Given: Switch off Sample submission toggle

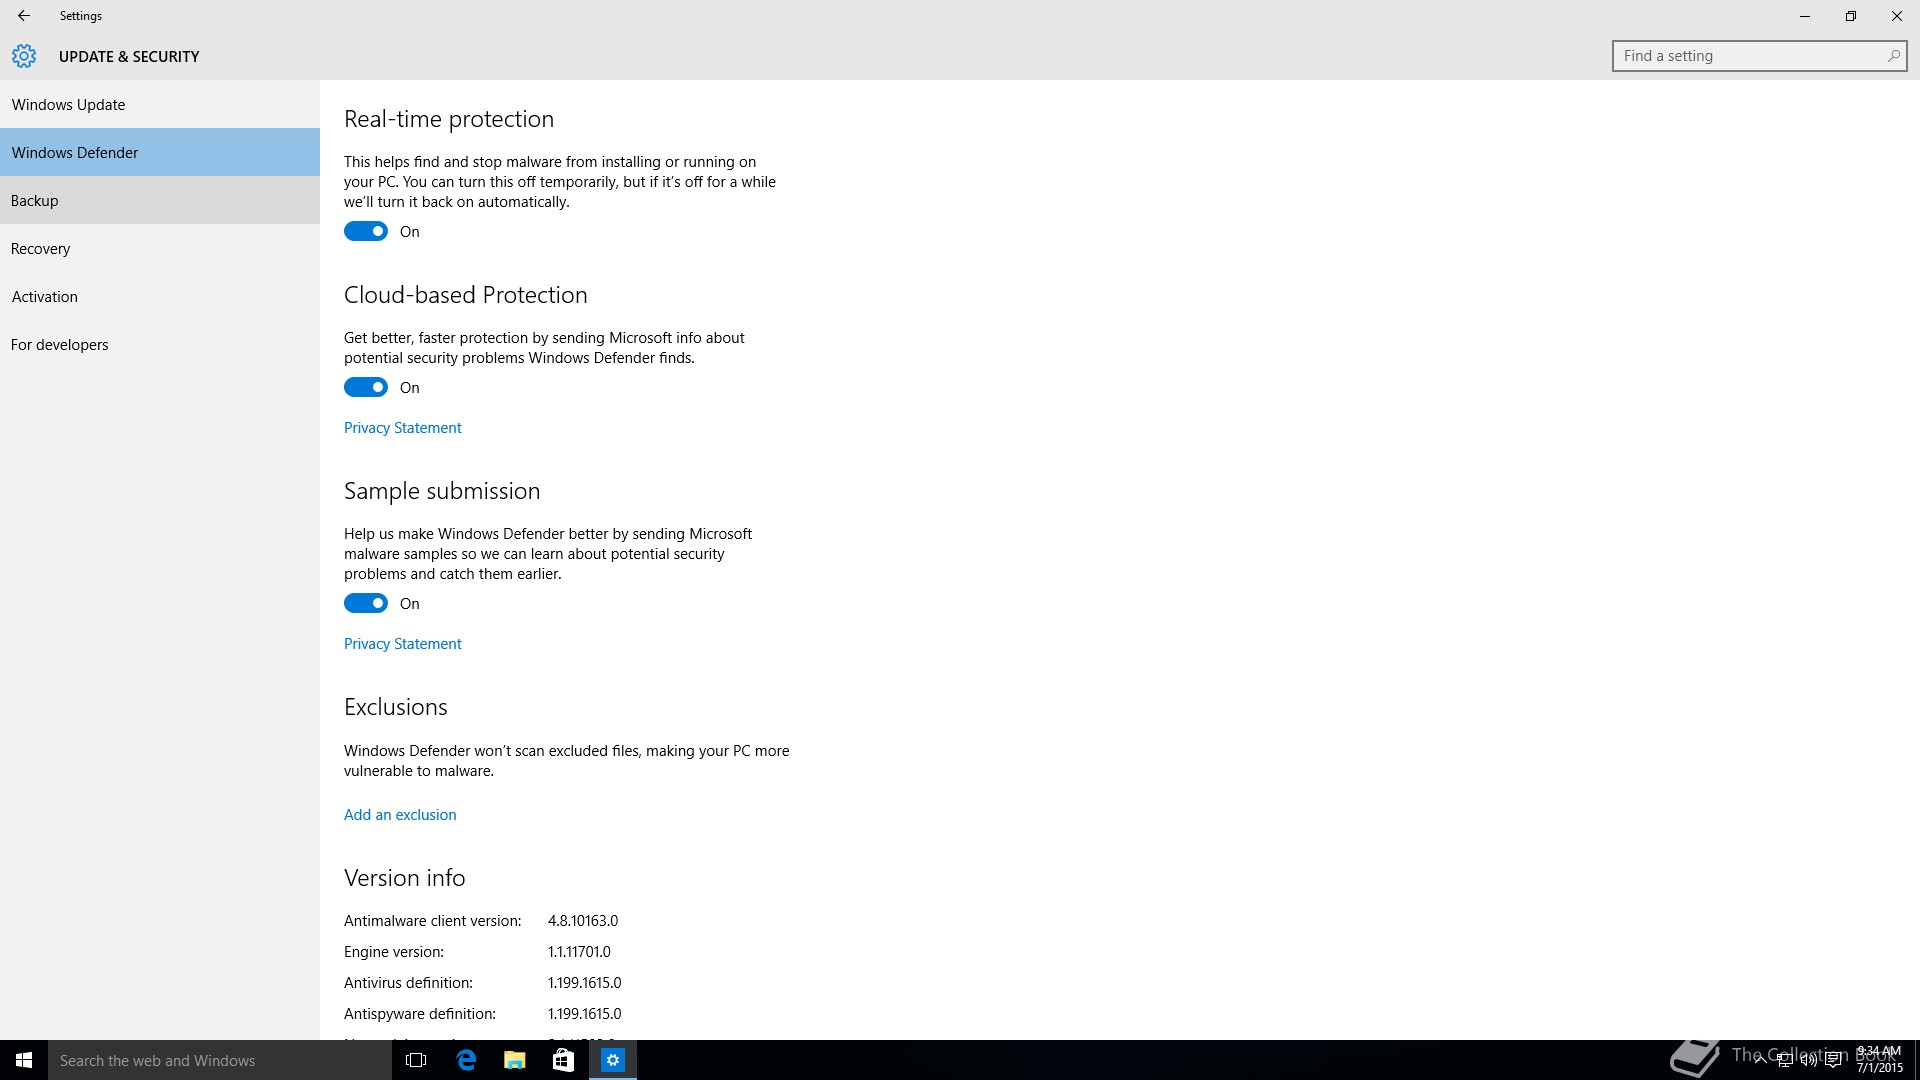Looking at the screenshot, I should pos(366,604).
